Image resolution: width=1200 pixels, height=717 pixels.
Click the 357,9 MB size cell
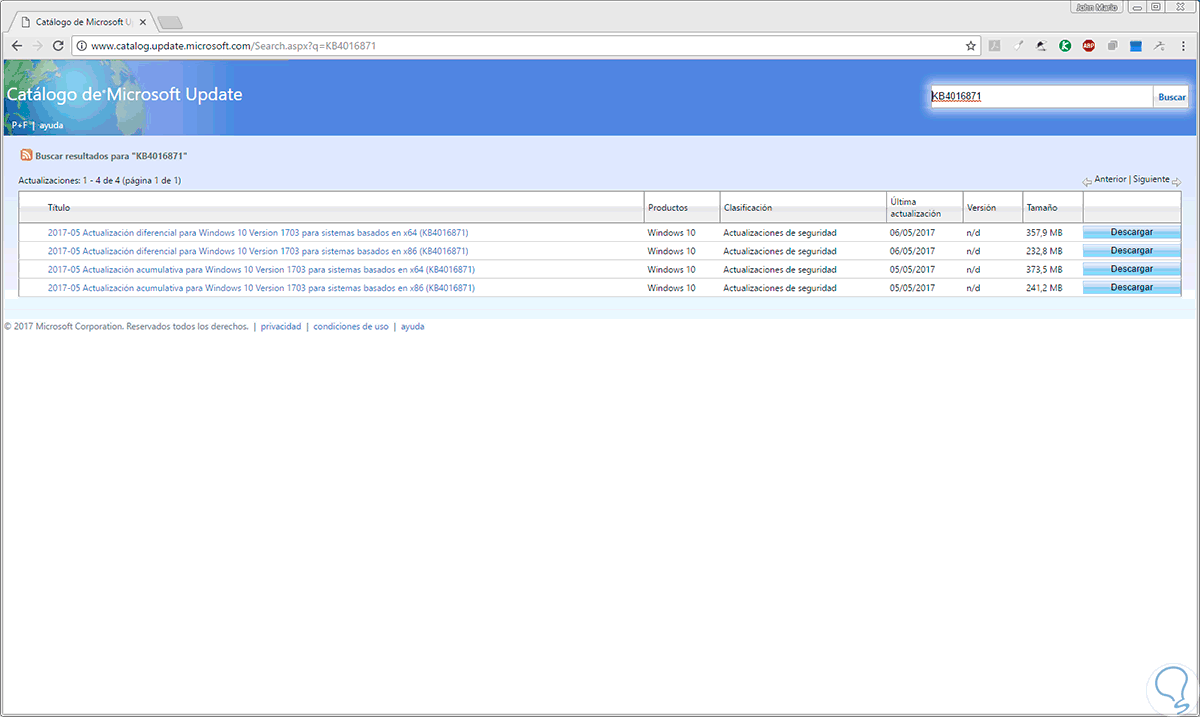tap(1042, 232)
